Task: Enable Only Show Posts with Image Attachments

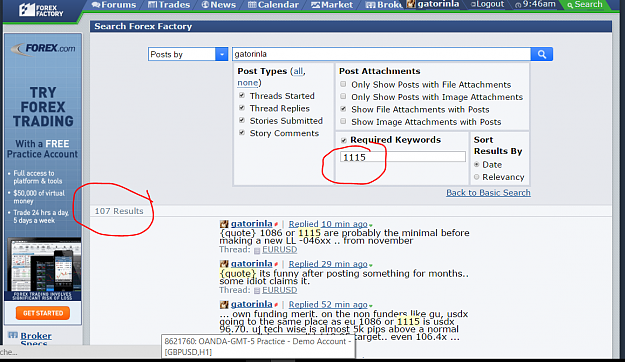Action: tap(343, 96)
